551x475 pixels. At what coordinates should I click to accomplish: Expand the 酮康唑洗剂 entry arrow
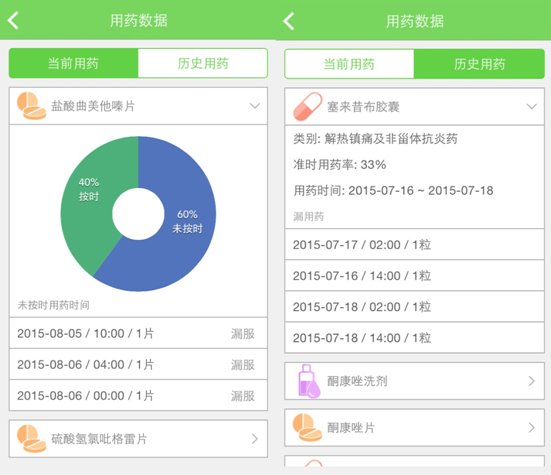click(x=532, y=381)
